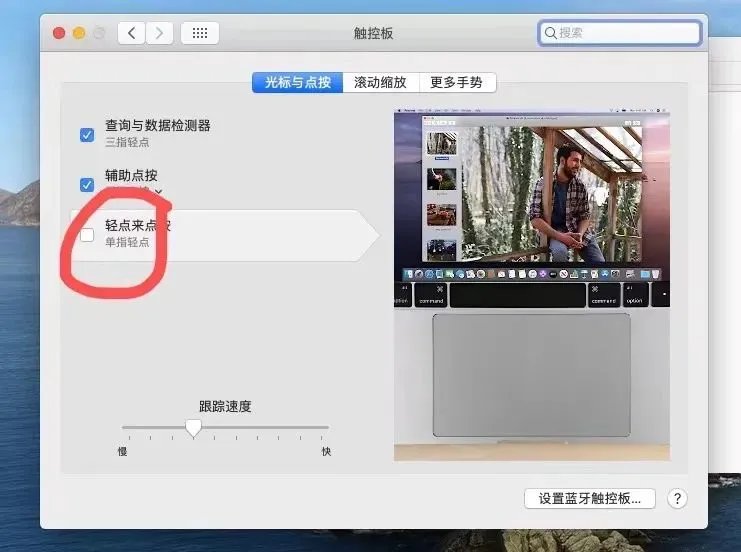Click the gesture preview video
741x552 pixels.
point(532,285)
